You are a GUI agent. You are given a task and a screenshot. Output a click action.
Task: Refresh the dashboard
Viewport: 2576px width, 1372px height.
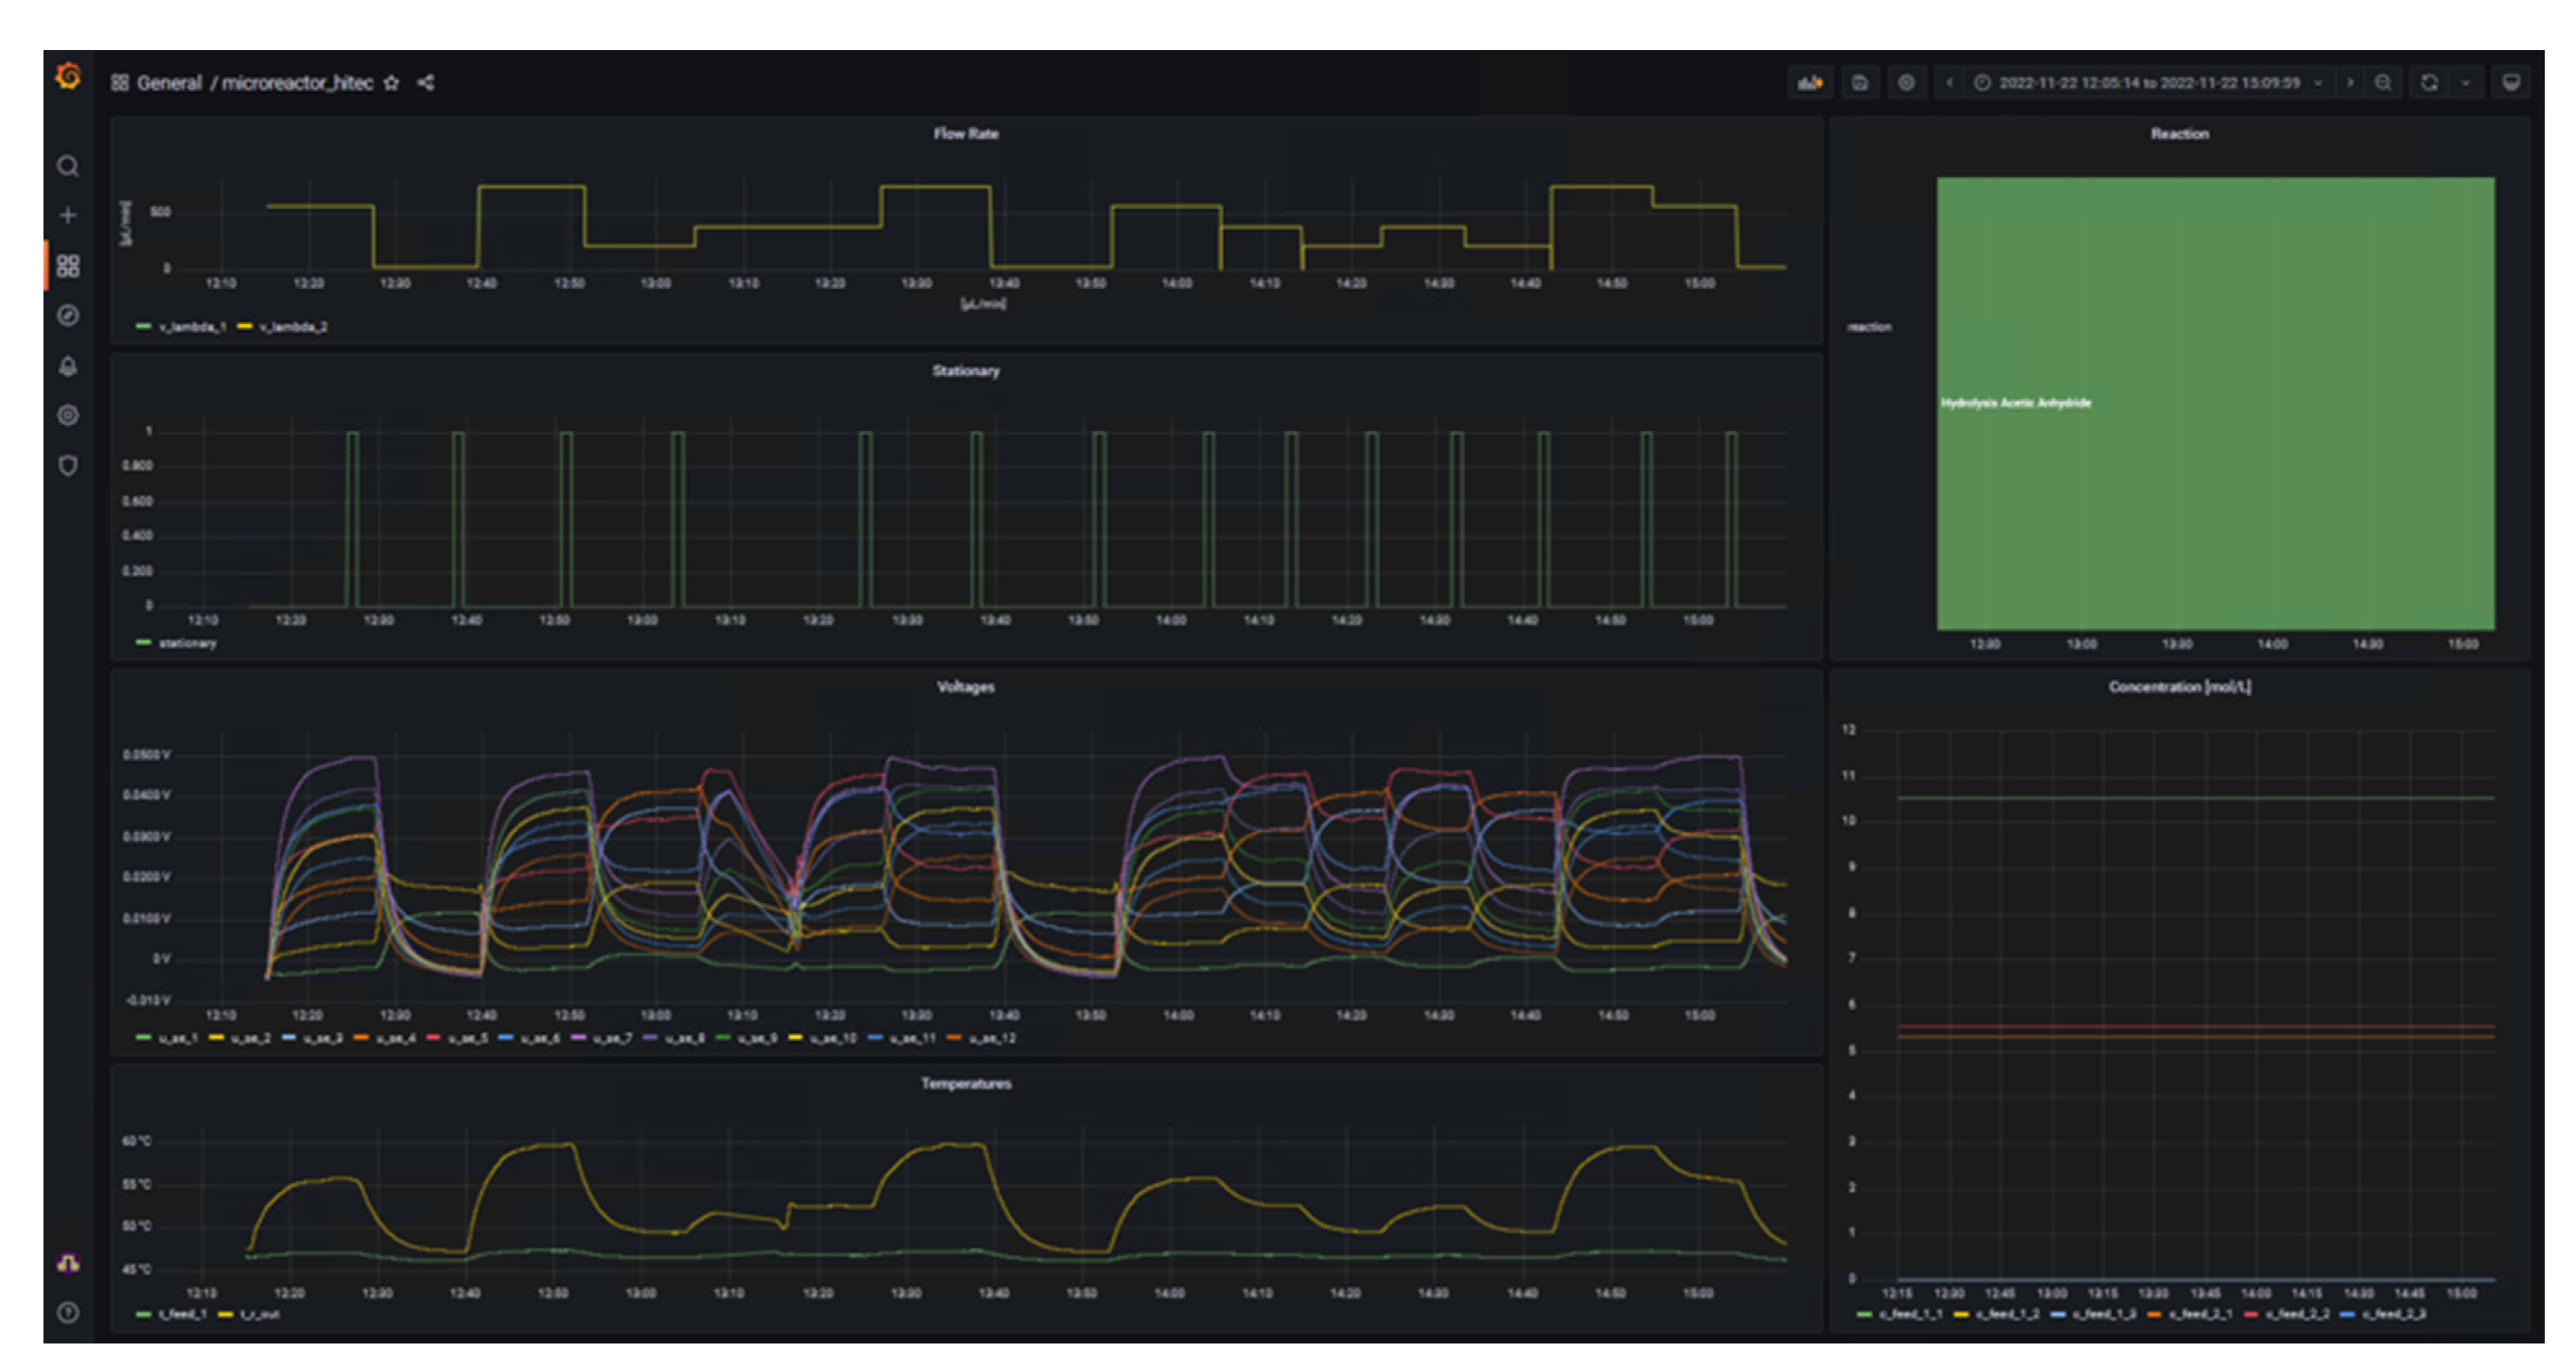click(x=2430, y=83)
